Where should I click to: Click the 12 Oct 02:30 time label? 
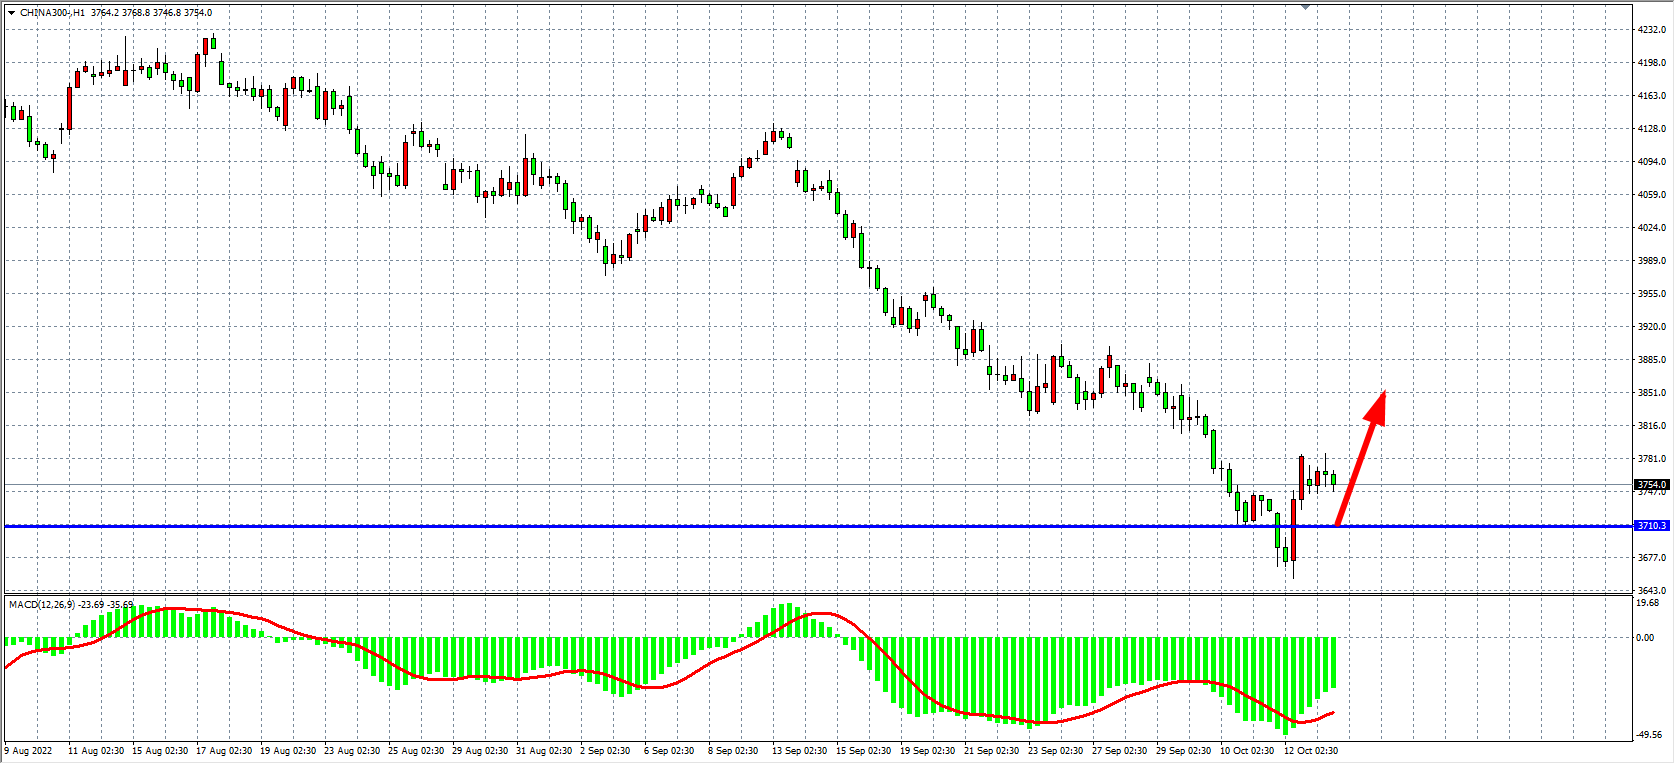click(x=1310, y=750)
